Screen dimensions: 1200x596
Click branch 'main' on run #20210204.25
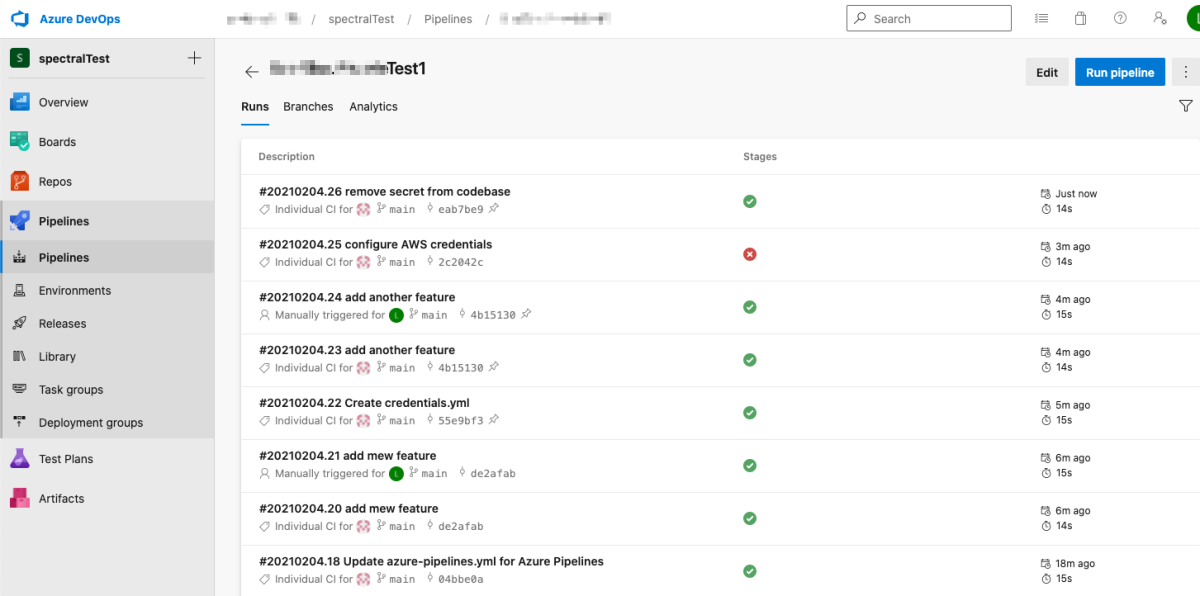[402, 262]
